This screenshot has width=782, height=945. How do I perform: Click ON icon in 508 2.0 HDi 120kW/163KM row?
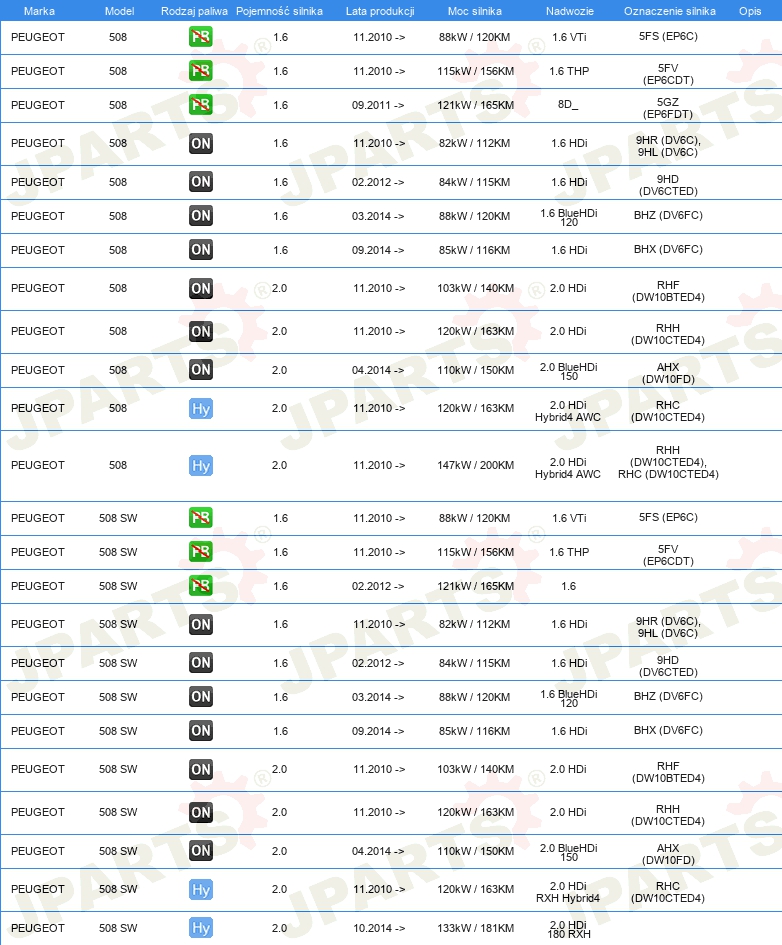tap(201, 331)
